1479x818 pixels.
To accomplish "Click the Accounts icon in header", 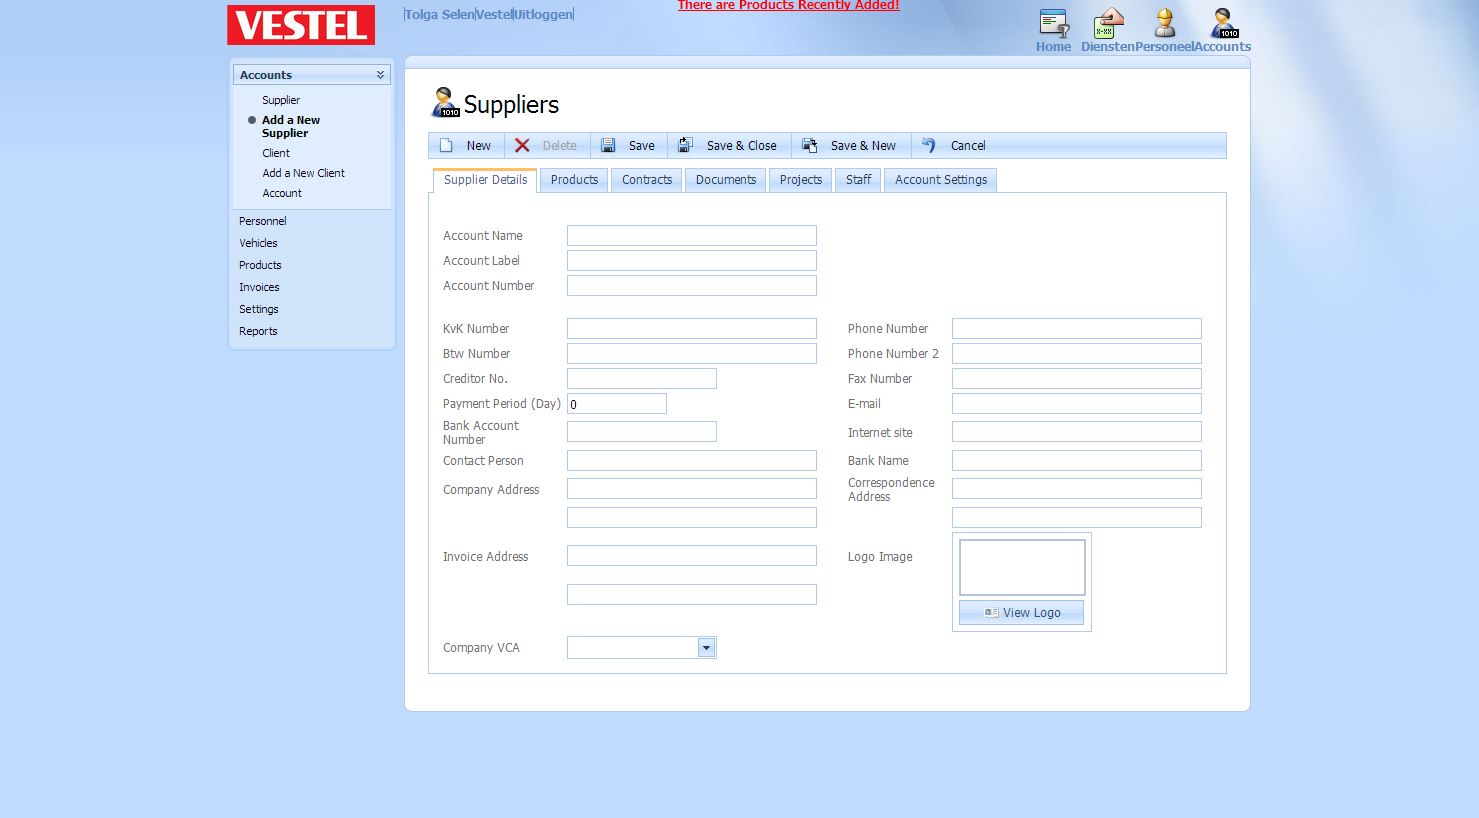I will click(1223, 24).
